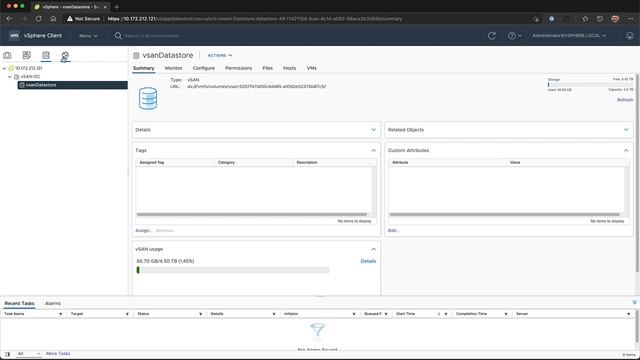Open VMs and Templates inventory view
Screen dimensions: 640x360
(27, 55)
